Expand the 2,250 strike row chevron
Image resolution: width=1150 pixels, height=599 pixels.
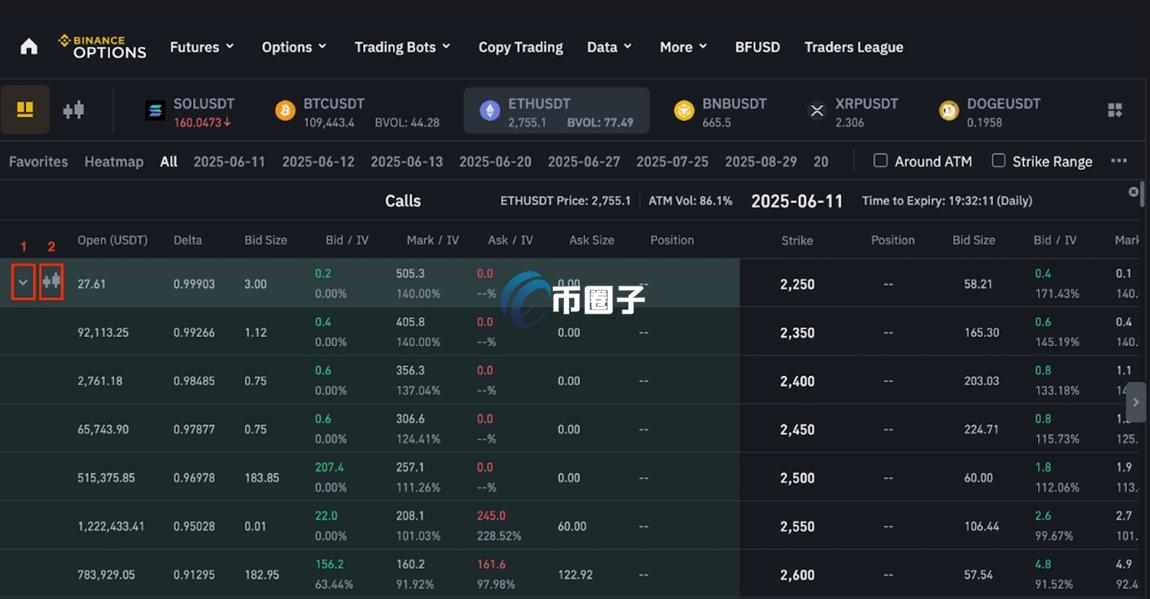click(x=23, y=283)
